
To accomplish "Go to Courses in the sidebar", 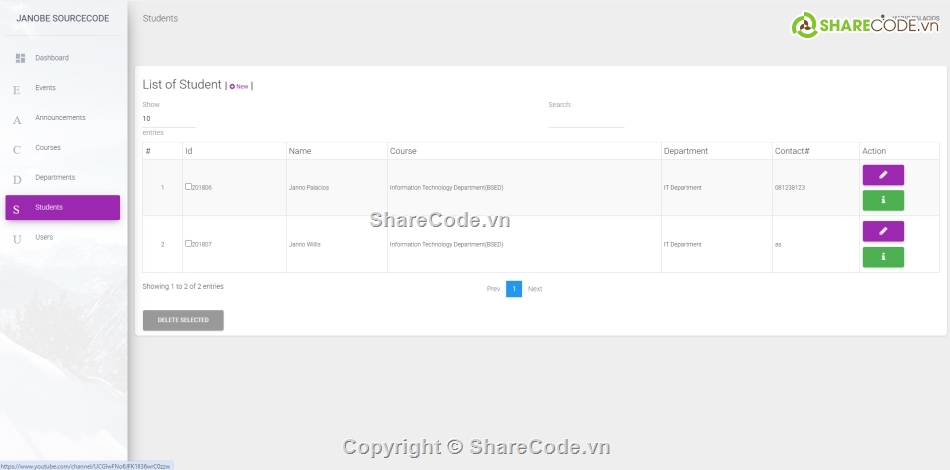I will pyautogui.click(x=48, y=148).
